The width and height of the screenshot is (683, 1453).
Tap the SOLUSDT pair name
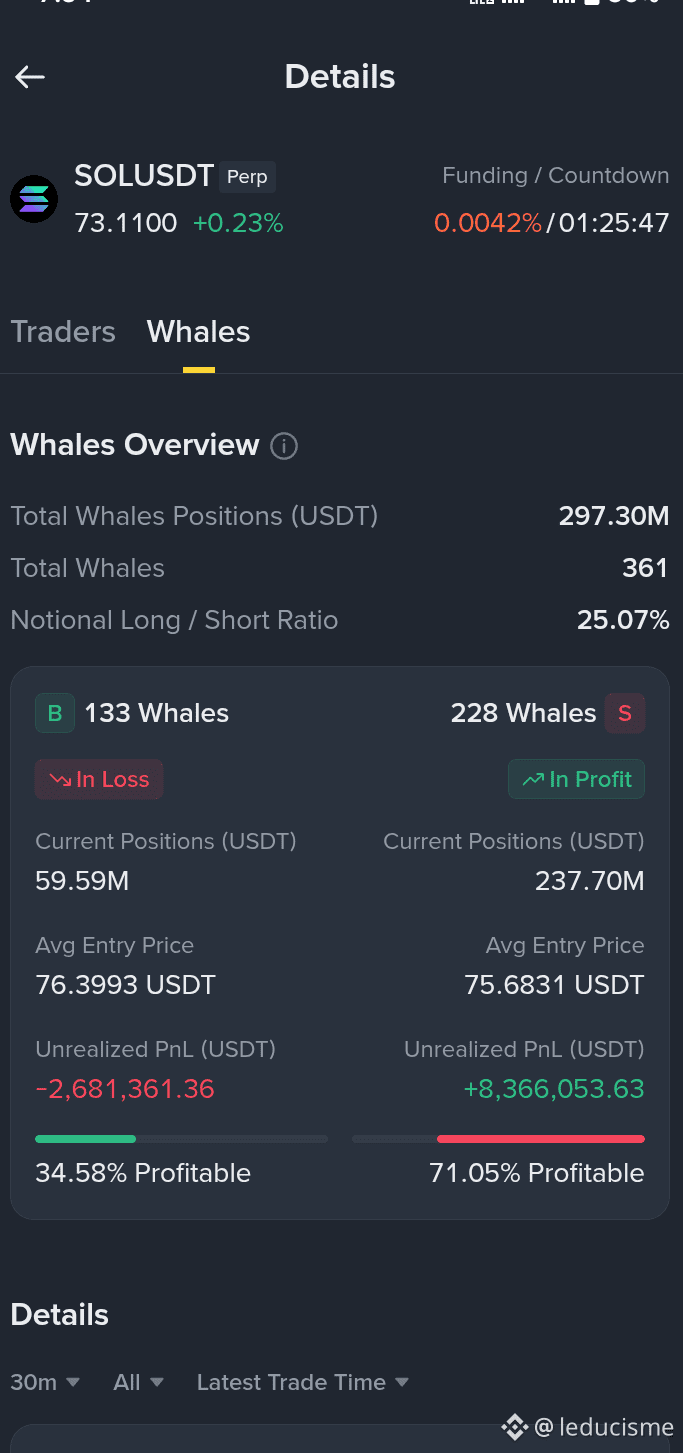(144, 176)
